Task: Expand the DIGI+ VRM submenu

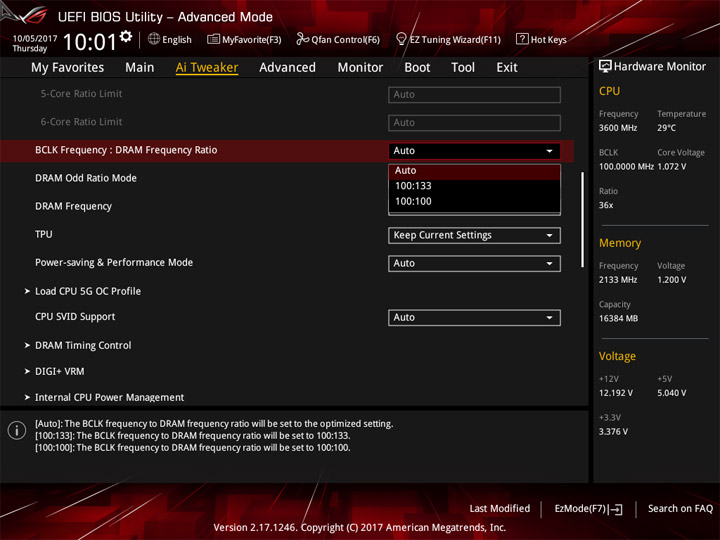Action: [59, 371]
